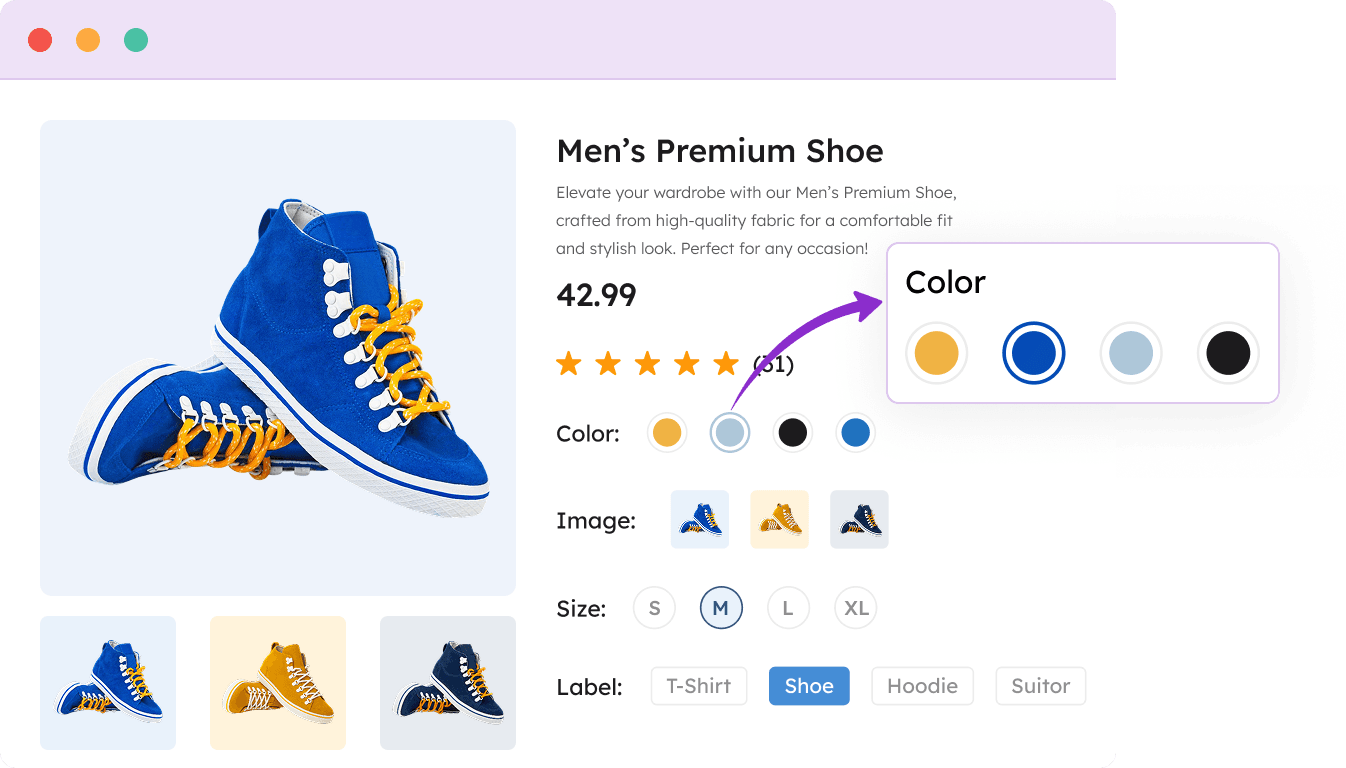Pick the black color swatch in Color row
This screenshot has width=1346, height=768.
tap(792, 433)
